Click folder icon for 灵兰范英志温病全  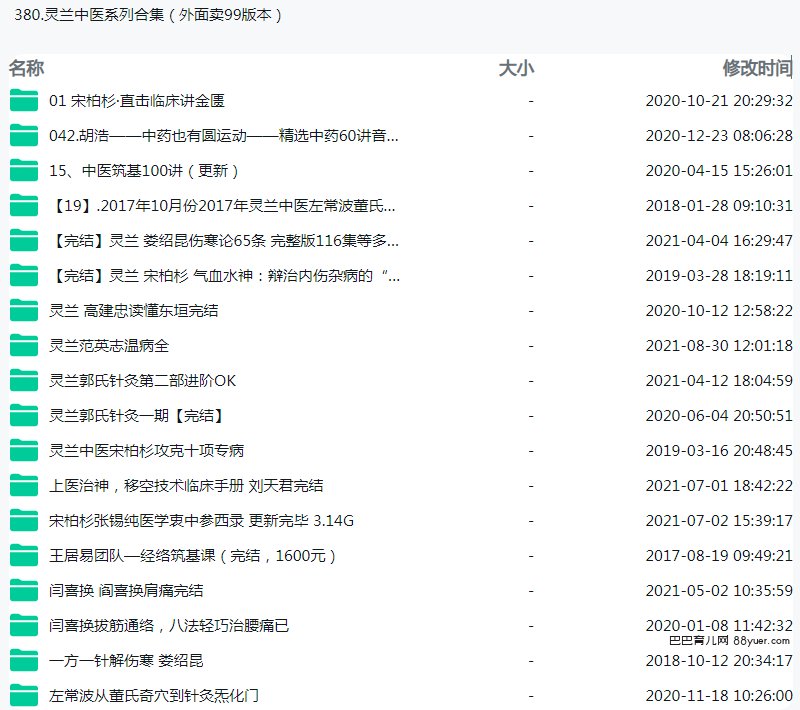pos(24,345)
